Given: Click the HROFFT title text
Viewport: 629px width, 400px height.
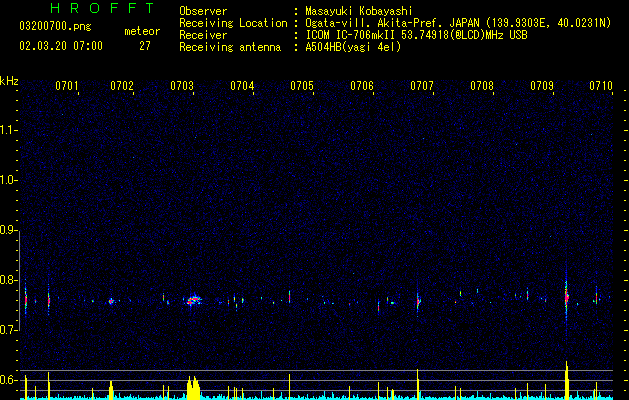Looking at the screenshot, I should click(x=102, y=8).
